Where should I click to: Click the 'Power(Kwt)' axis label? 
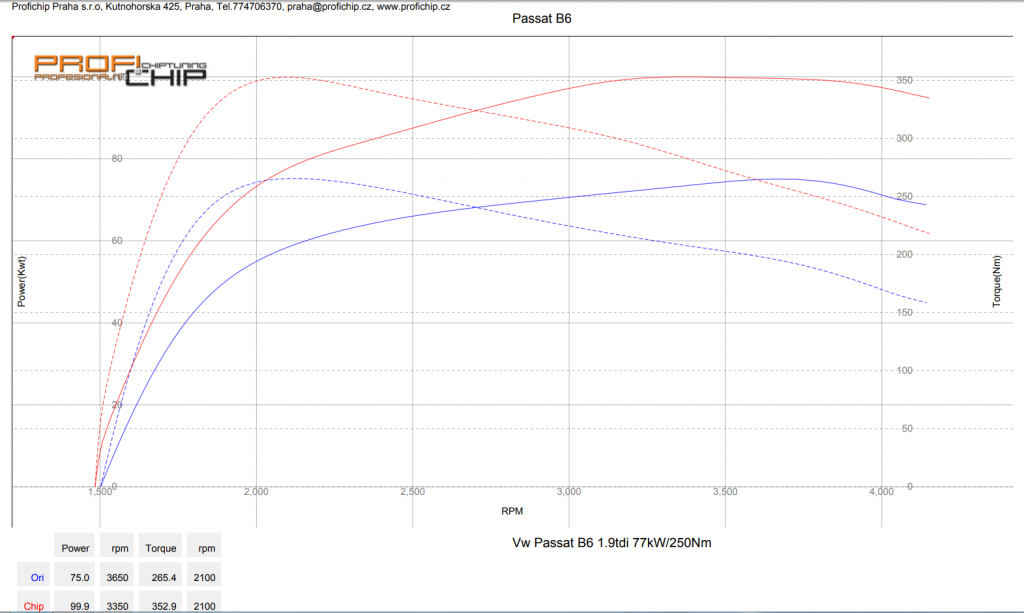[22, 281]
